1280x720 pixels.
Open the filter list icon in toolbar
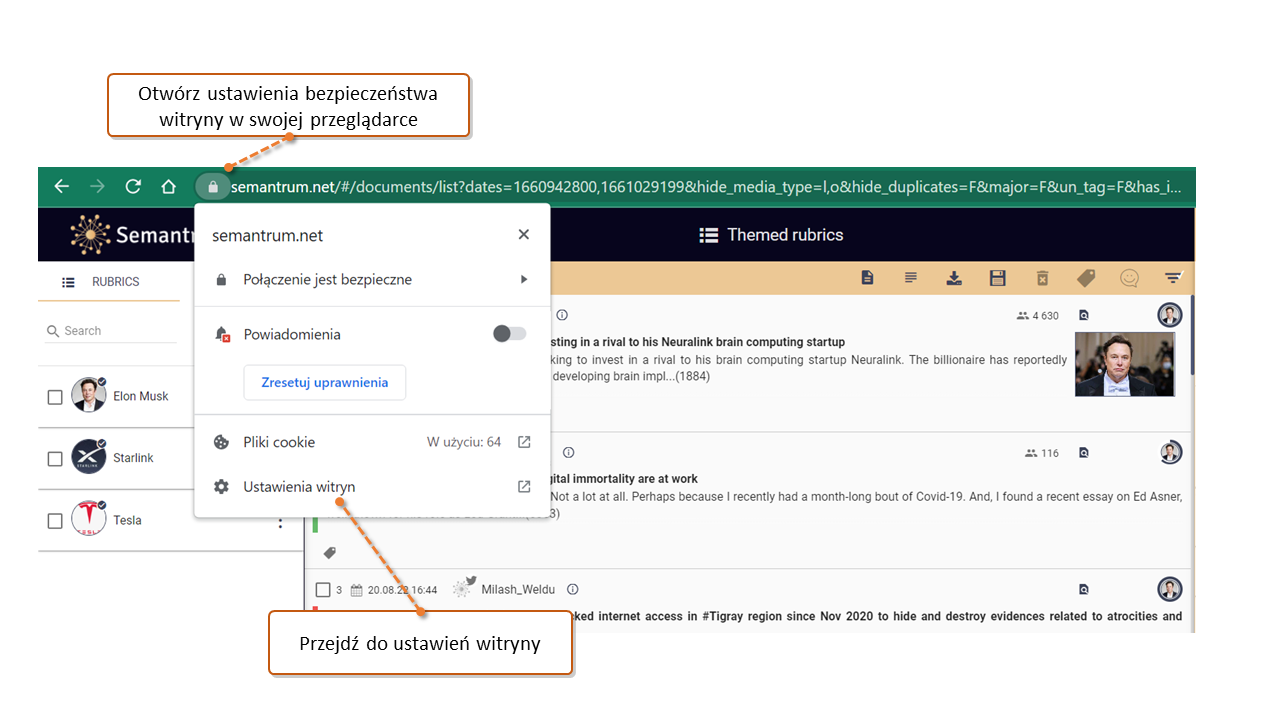(x=1173, y=278)
